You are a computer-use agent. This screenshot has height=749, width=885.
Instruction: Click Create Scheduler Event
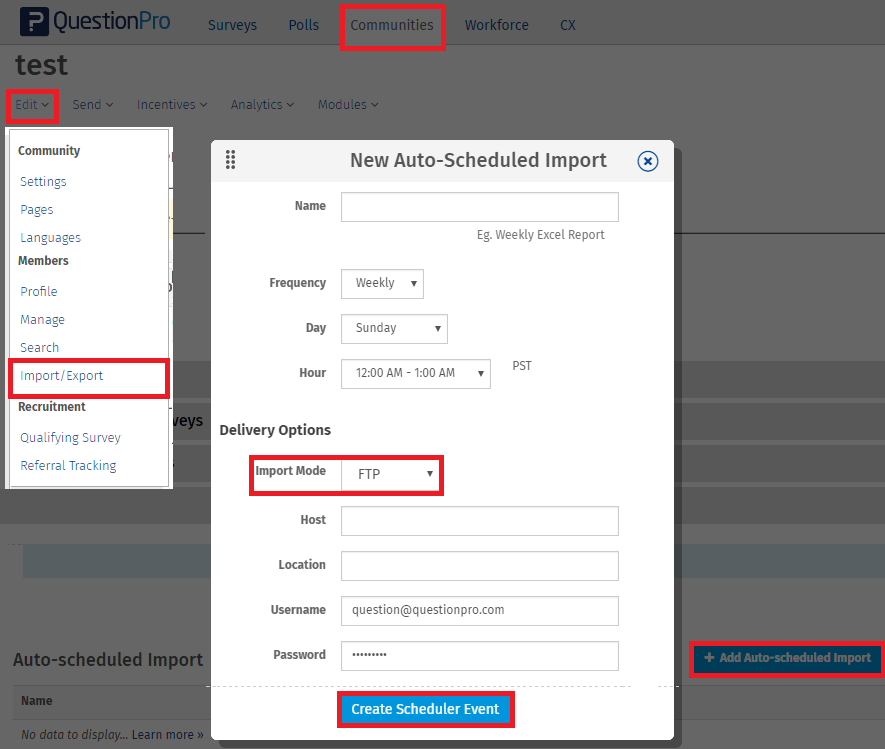pyautogui.click(x=425, y=709)
